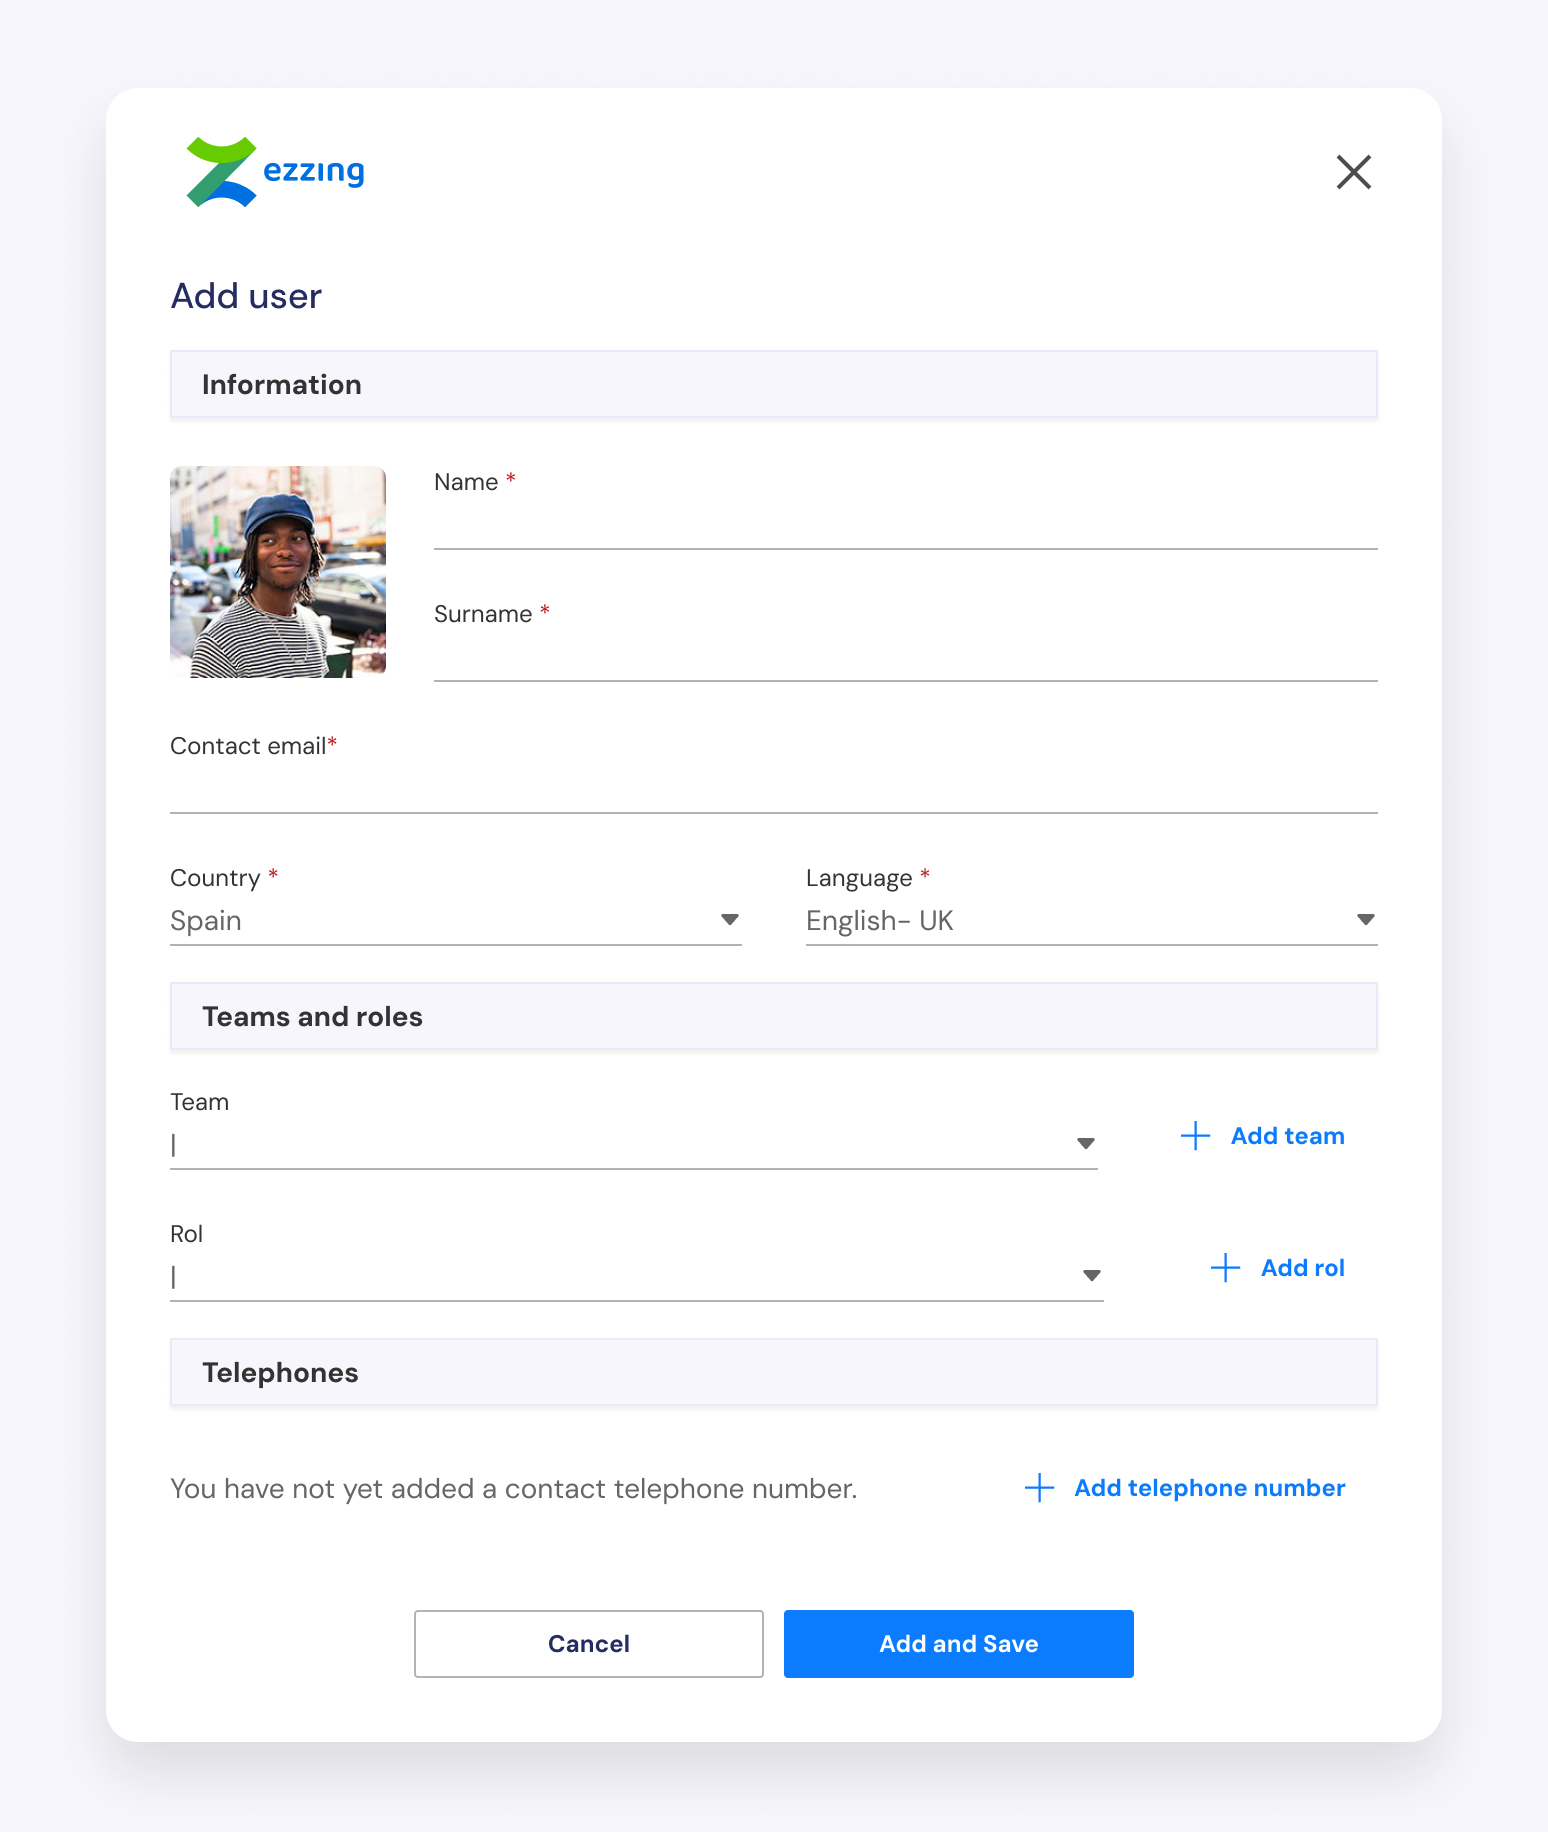Click the Add rol link

click(1302, 1268)
